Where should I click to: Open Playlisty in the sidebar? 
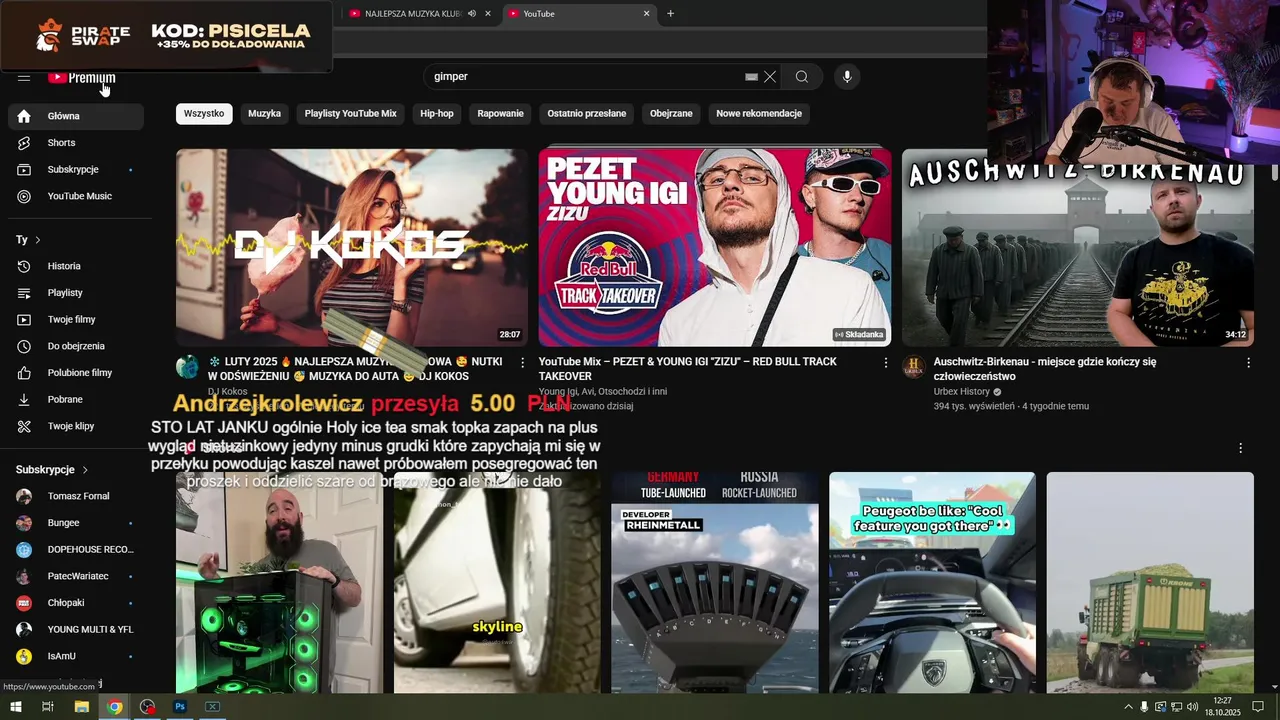(76, 293)
